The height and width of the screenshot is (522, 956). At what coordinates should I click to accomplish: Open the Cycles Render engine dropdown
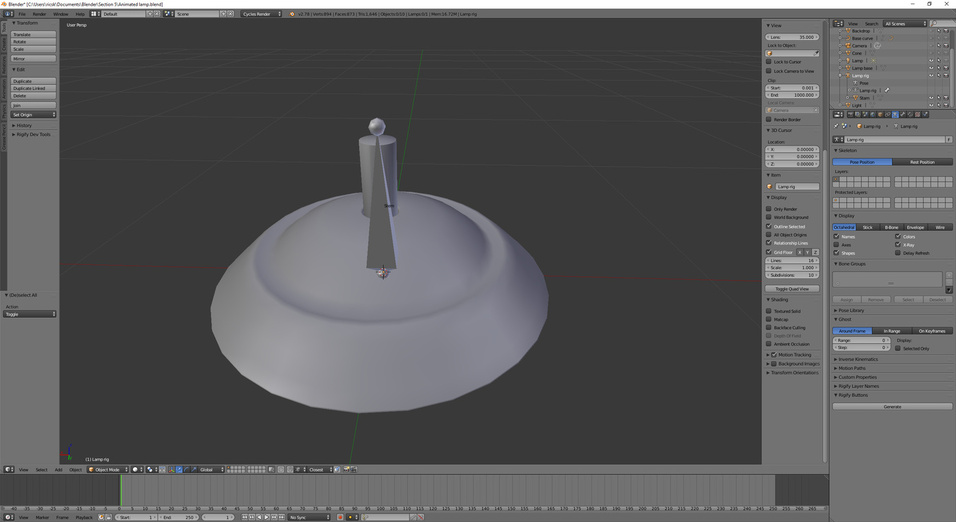point(262,14)
